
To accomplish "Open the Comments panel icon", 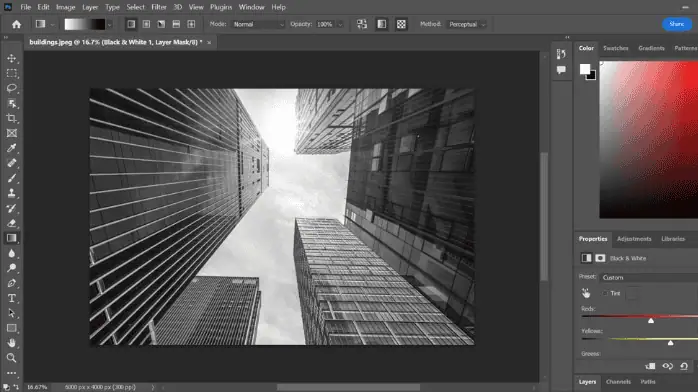I will (x=561, y=70).
